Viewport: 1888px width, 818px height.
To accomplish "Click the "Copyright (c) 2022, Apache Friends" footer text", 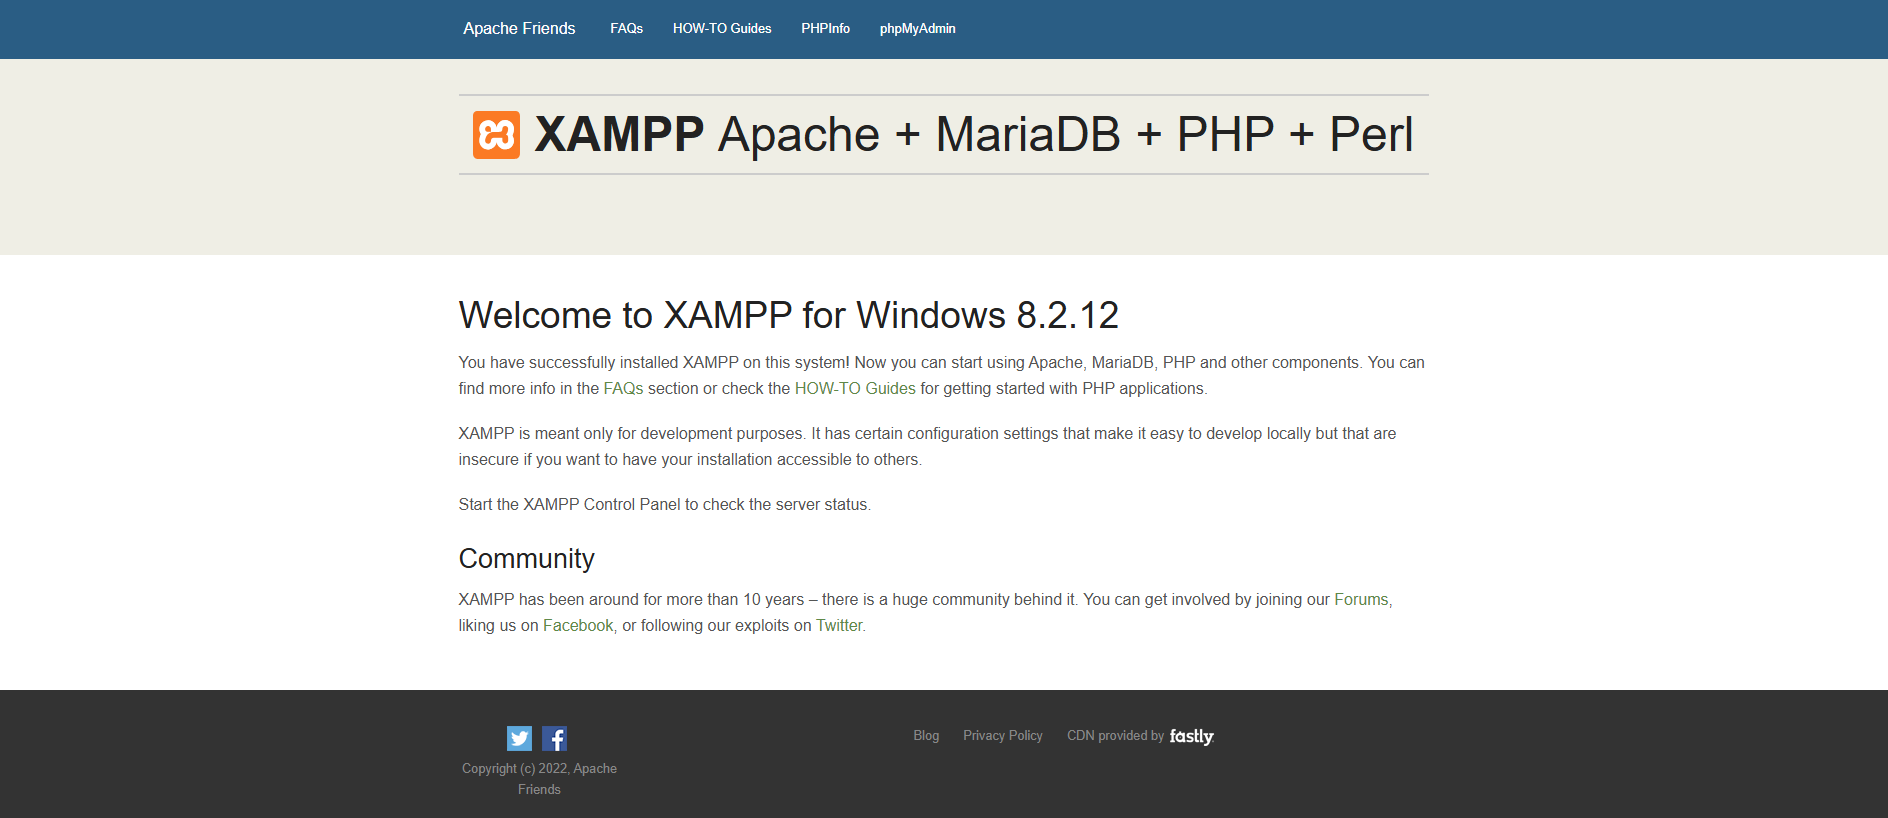I will [539, 779].
